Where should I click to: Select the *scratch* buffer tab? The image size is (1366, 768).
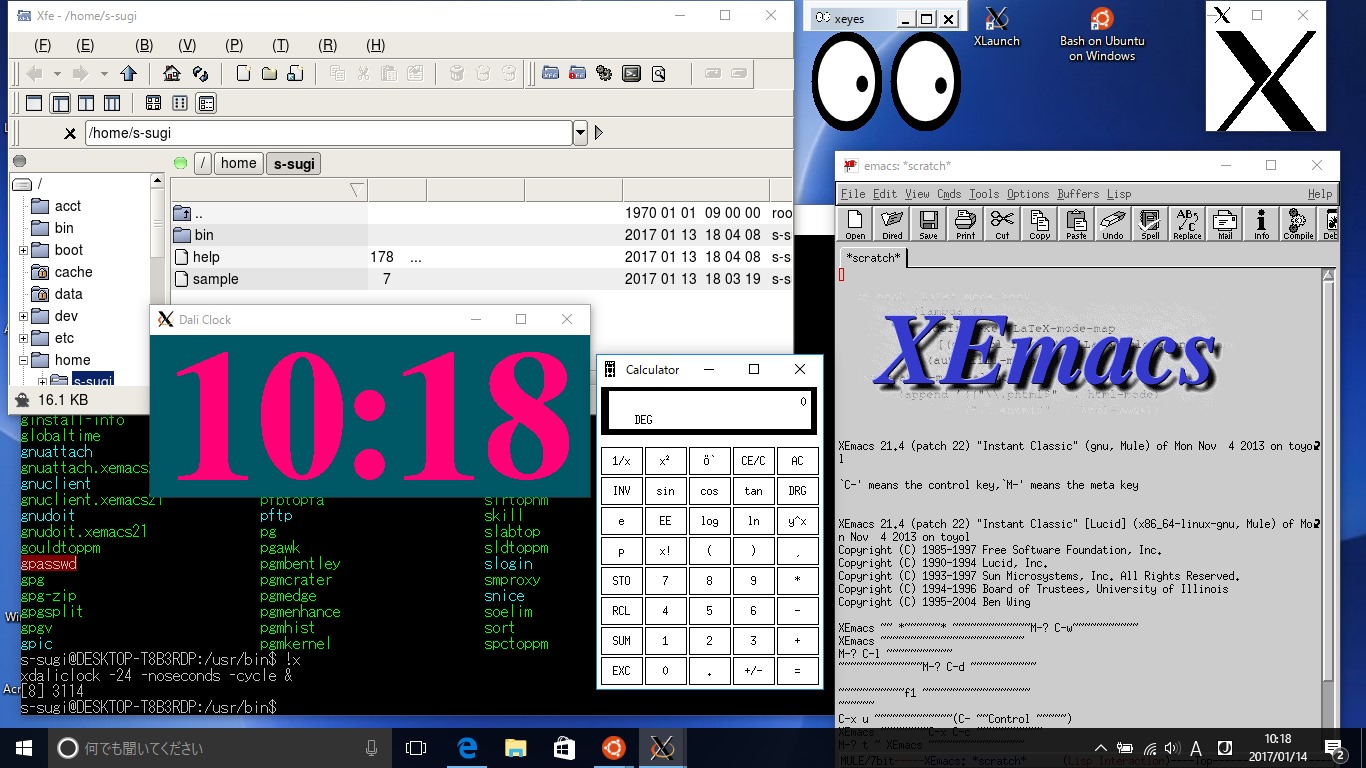[873, 258]
